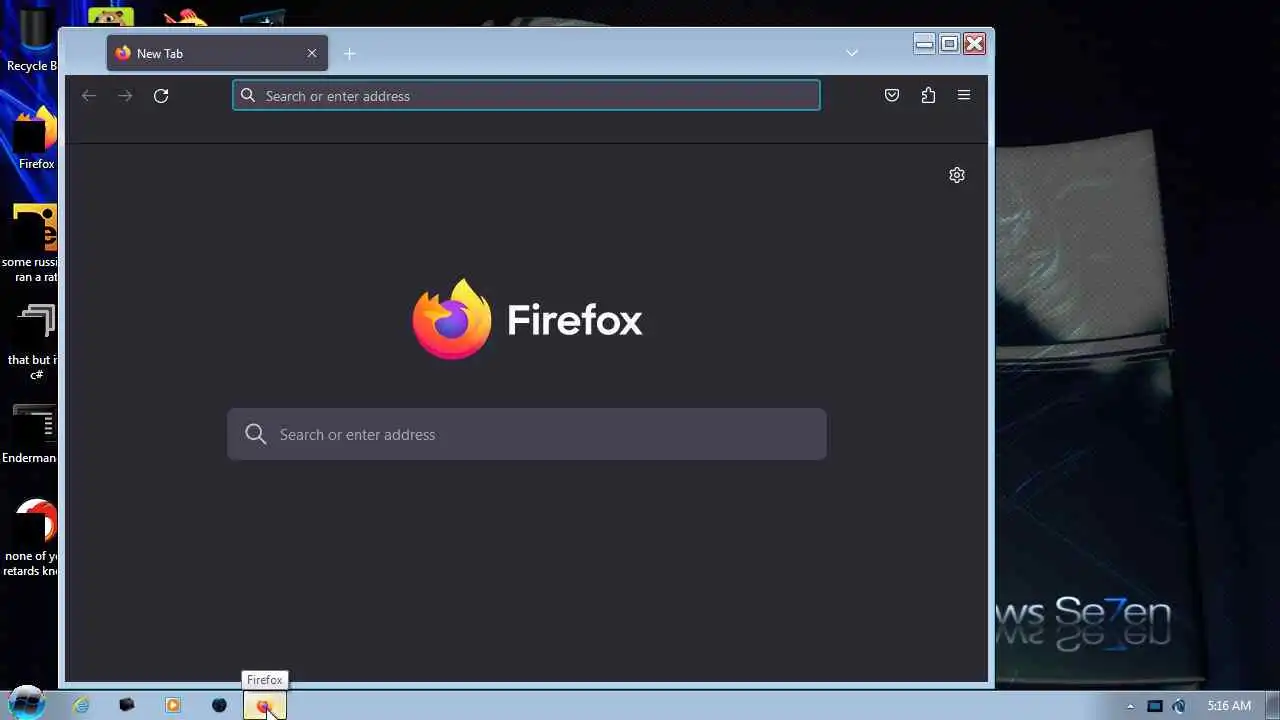Select the Enderman desktop icon
Image resolution: width=1280 pixels, height=720 pixels.
tap(31, 434)
